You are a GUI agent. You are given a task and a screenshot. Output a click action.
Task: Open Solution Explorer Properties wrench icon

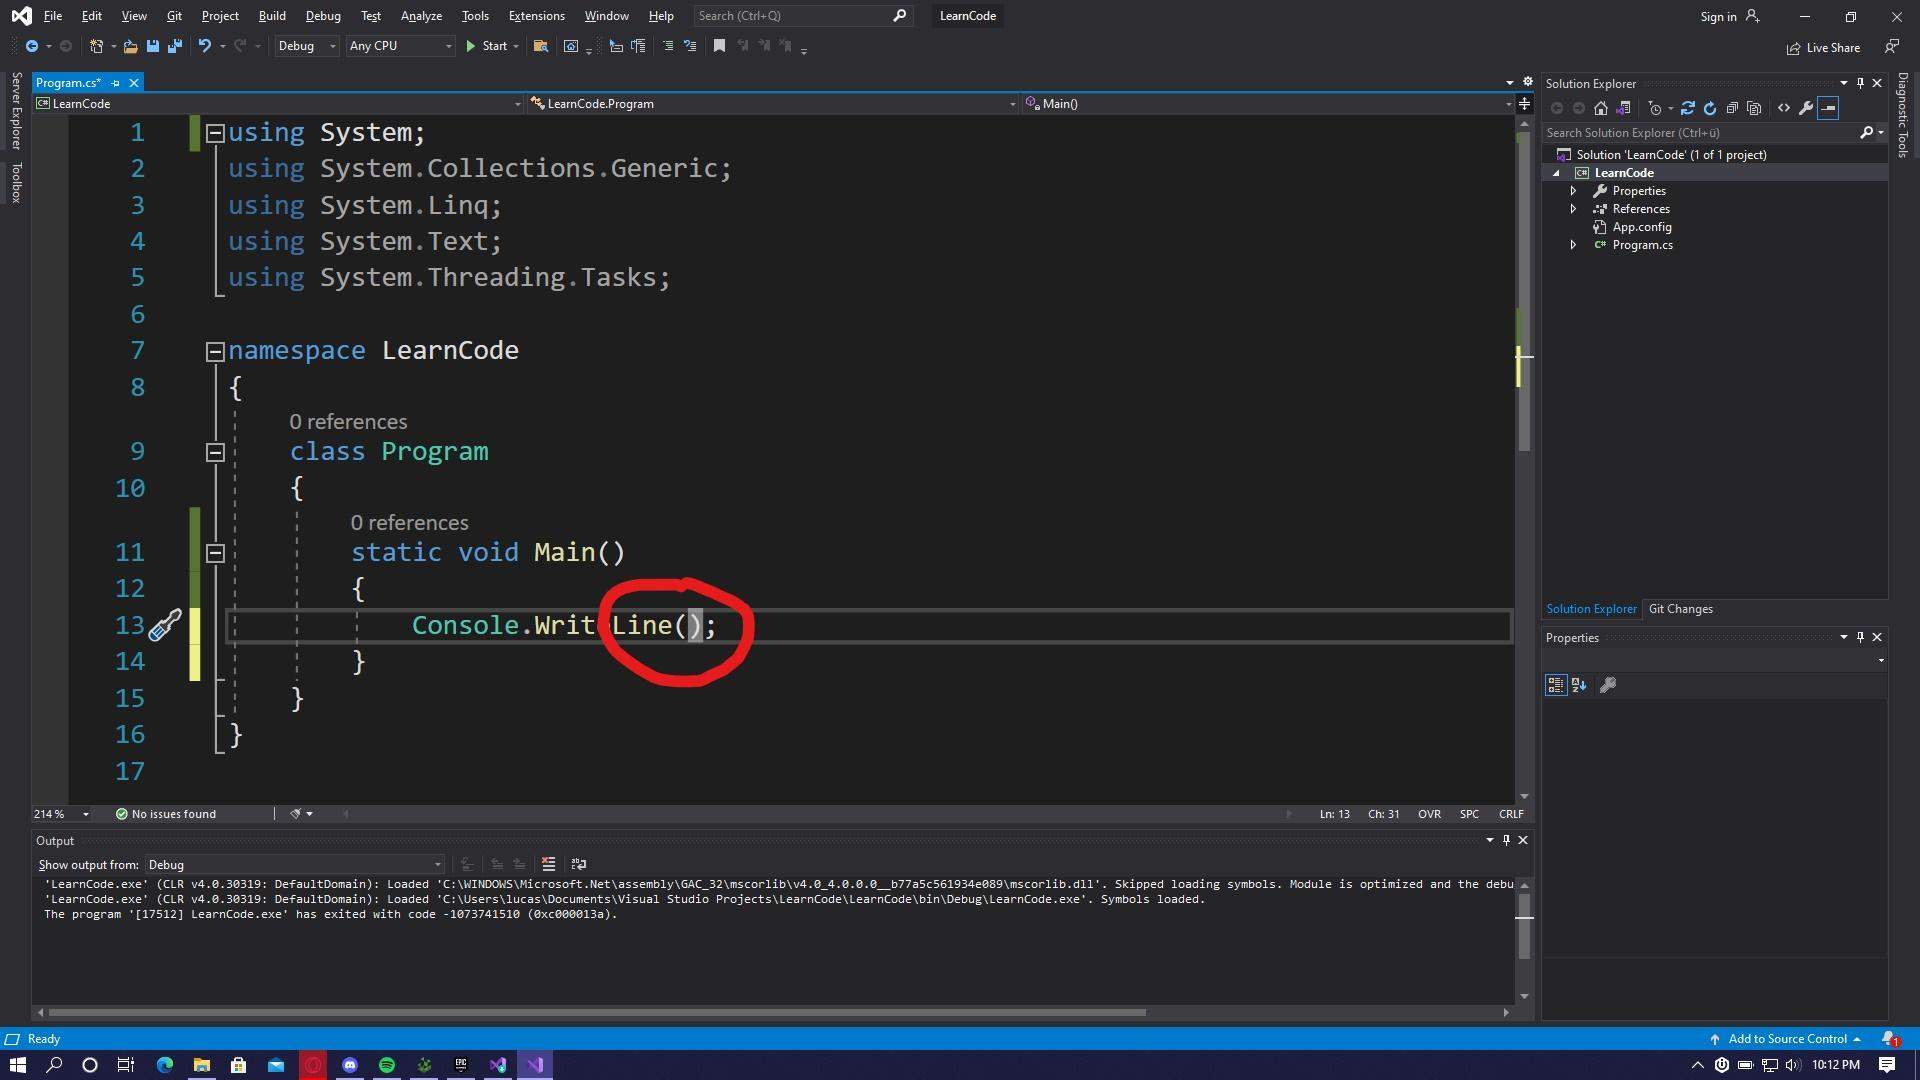tap(1806, 108)
